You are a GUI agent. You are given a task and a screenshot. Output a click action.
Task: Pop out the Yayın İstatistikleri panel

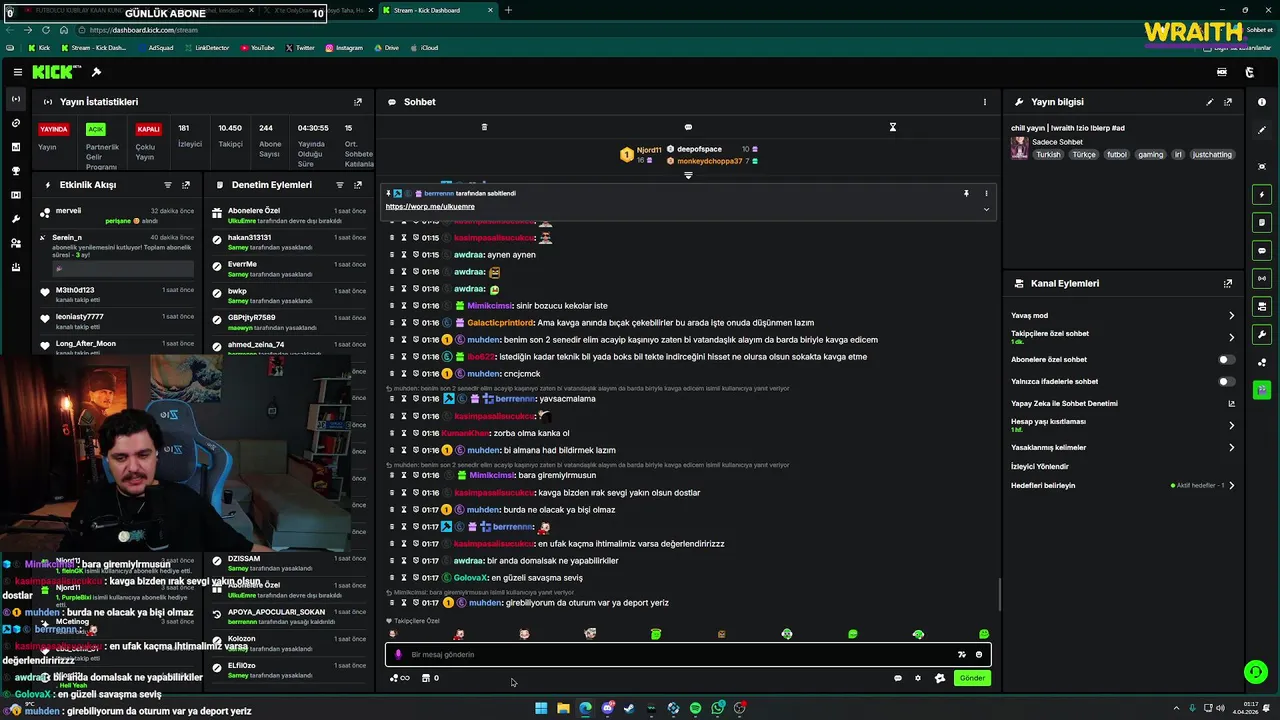[x=357, y=102]
